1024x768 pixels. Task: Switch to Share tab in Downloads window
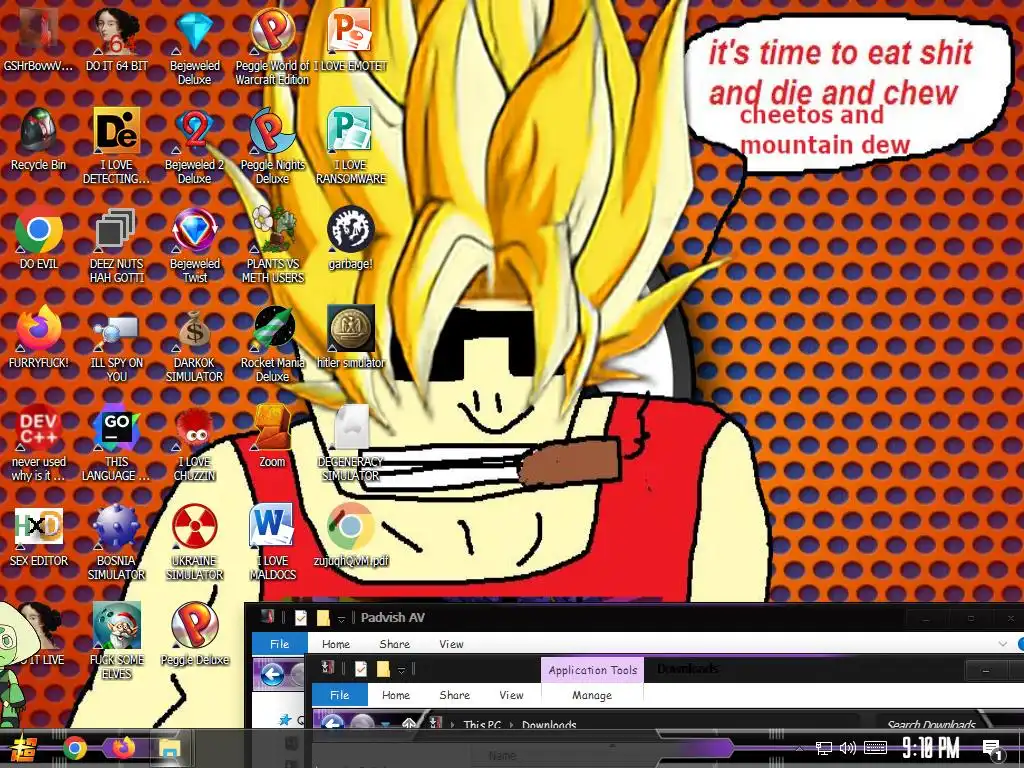tap(455, 695)
